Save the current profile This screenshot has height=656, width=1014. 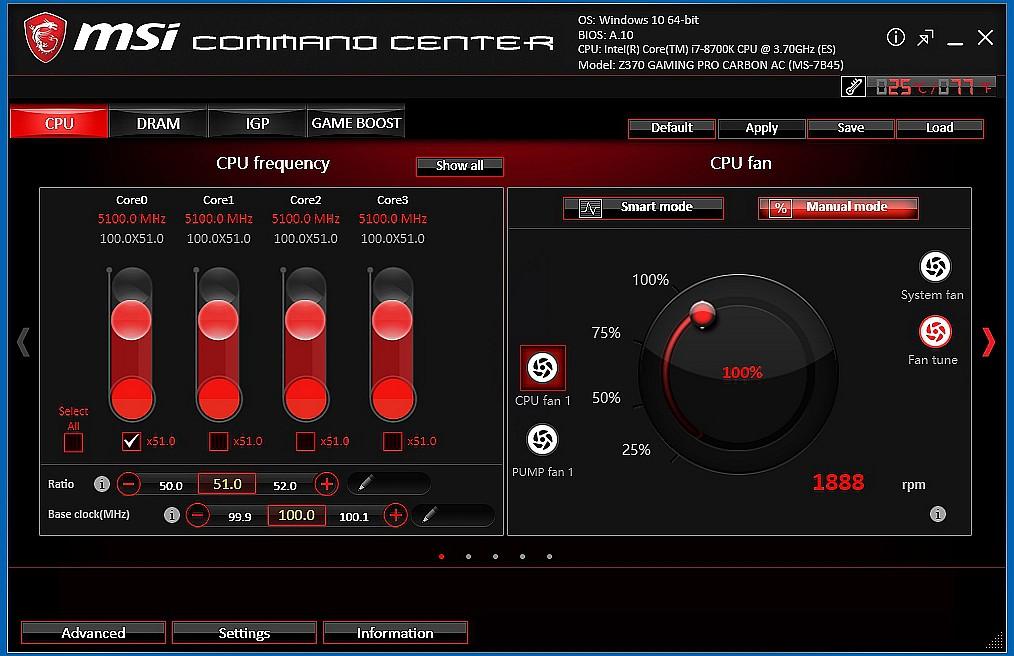click(851, 128)
